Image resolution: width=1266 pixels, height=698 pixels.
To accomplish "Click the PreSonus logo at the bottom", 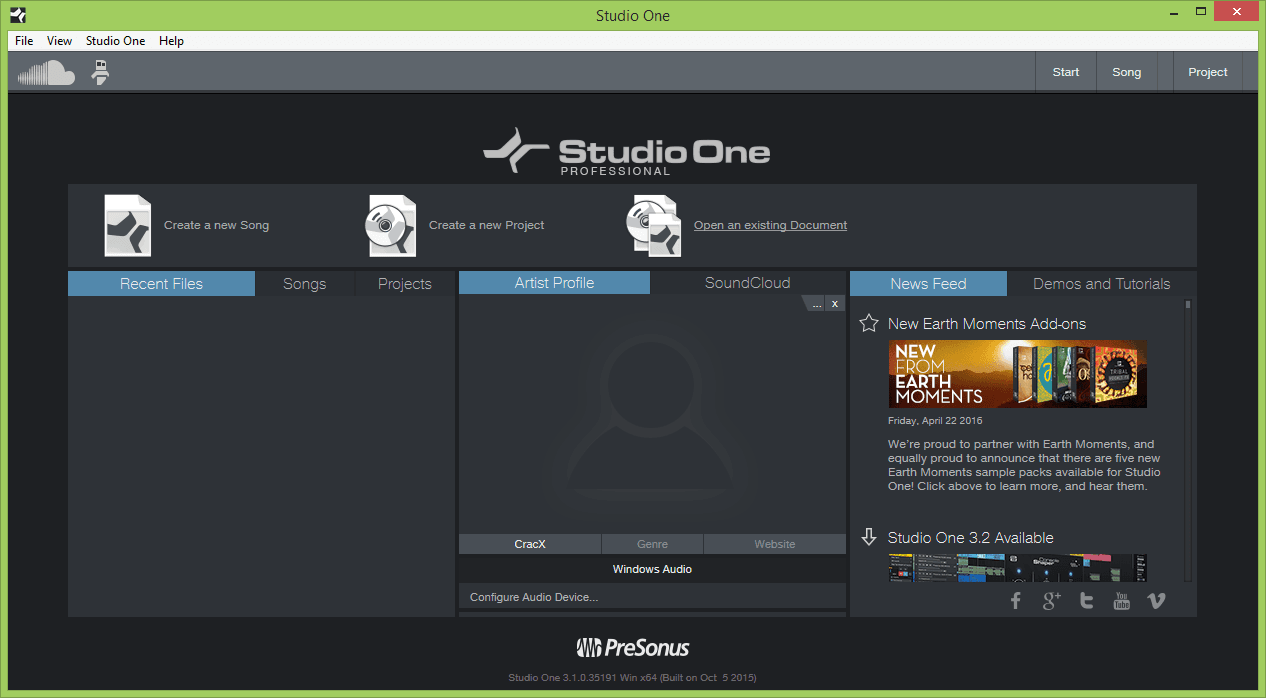I will (632, 647).
